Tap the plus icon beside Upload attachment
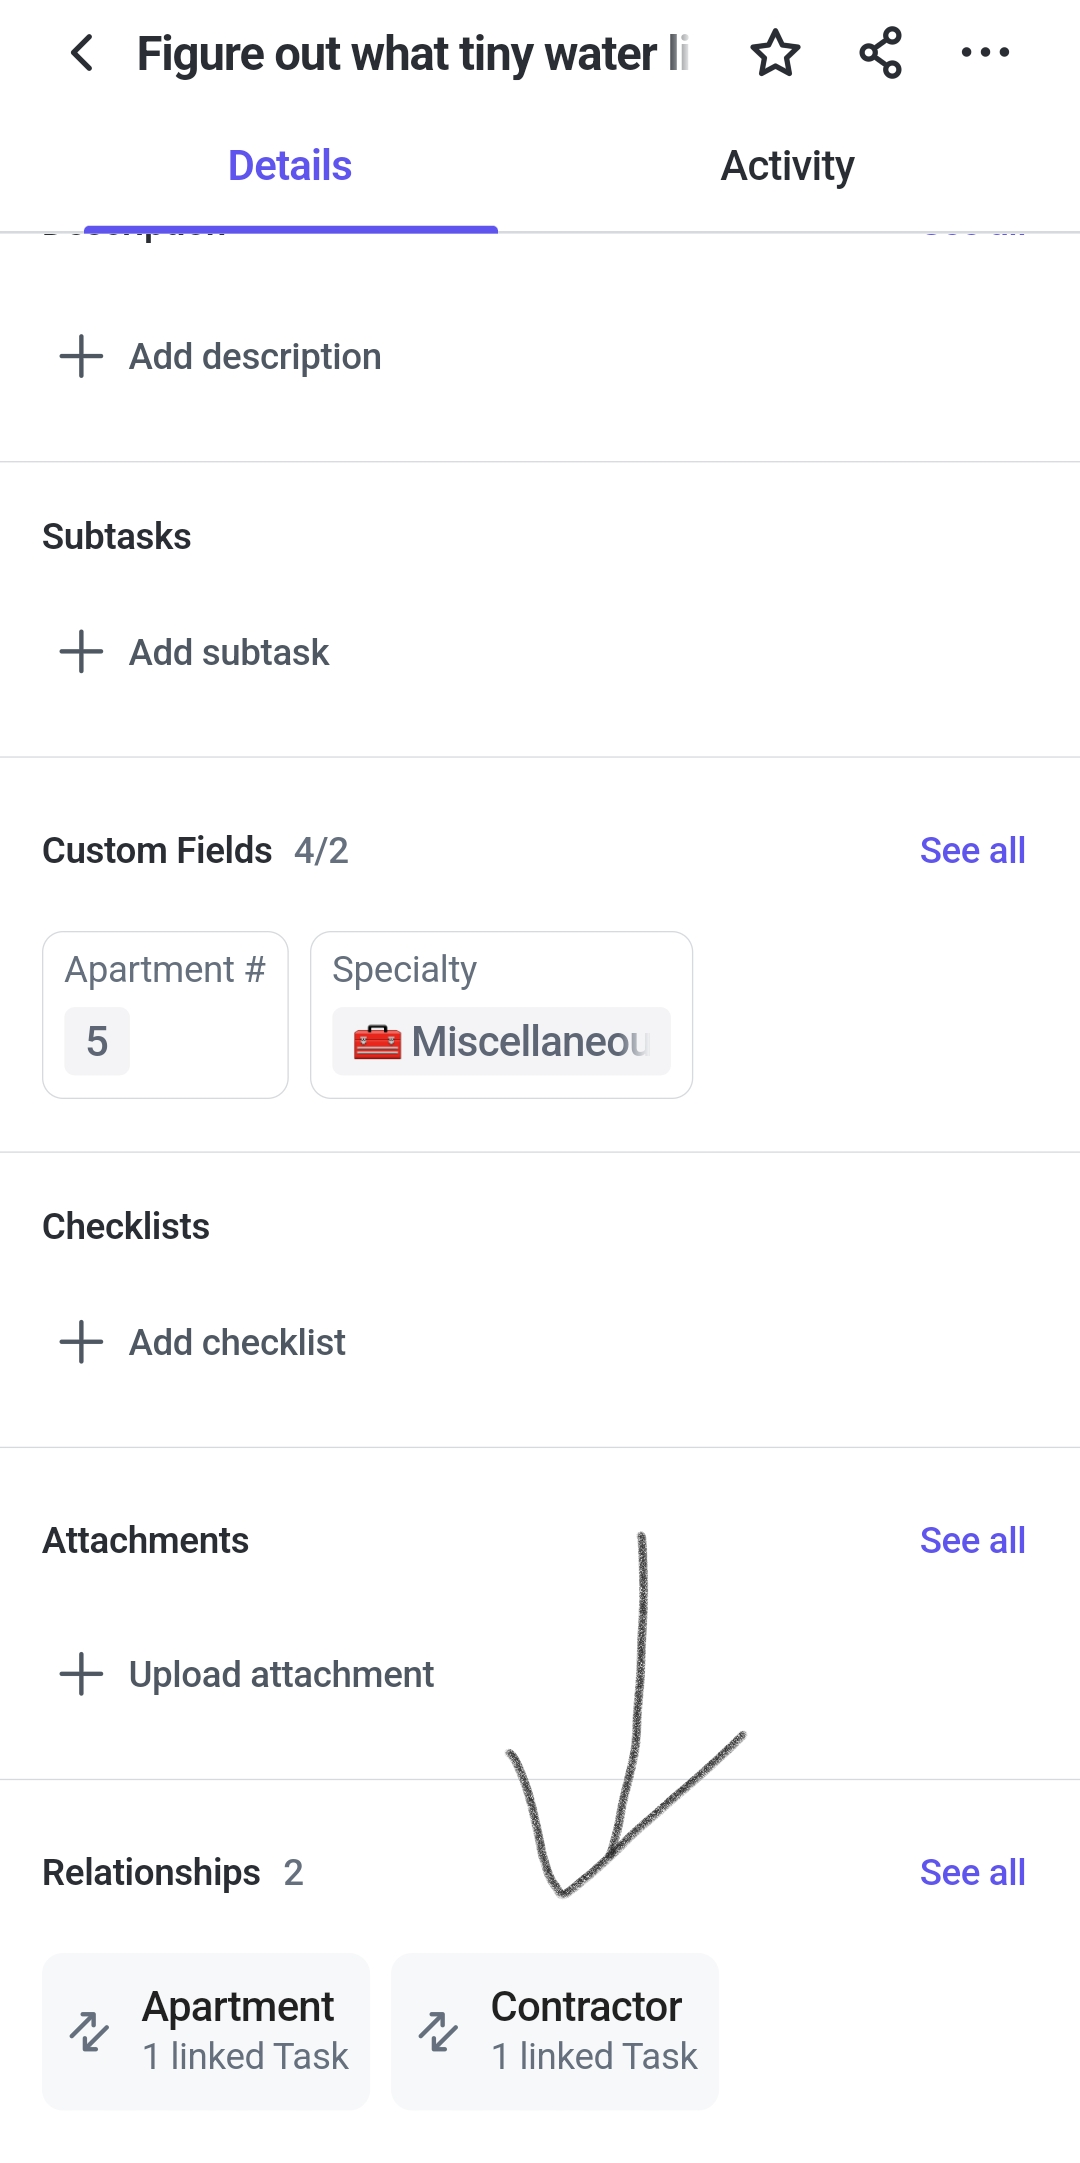The width and height of the screenshot is (1080, 2163). tap(82, 1673)
